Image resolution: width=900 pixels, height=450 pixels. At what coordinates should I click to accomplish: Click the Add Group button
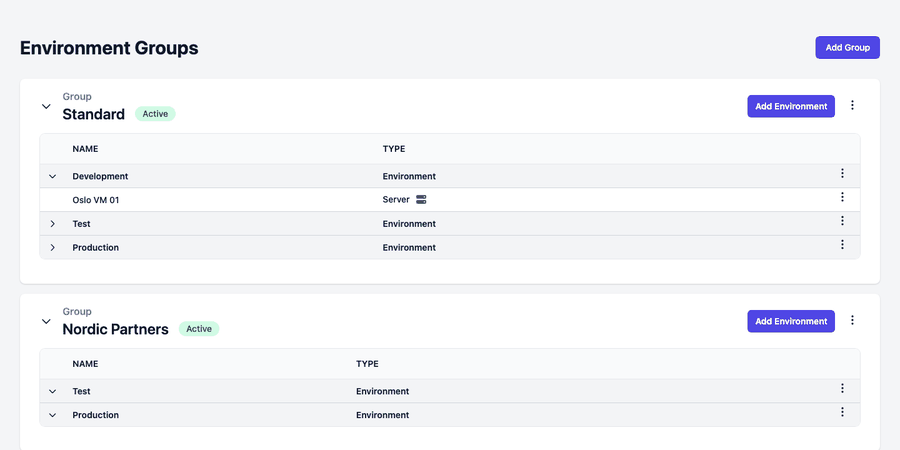click(x=847, y=48)
